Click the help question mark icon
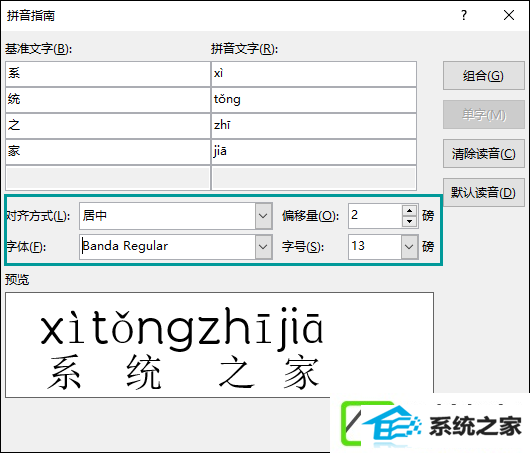The height and width of the screenshot is (453, 530). click(464, 16)
